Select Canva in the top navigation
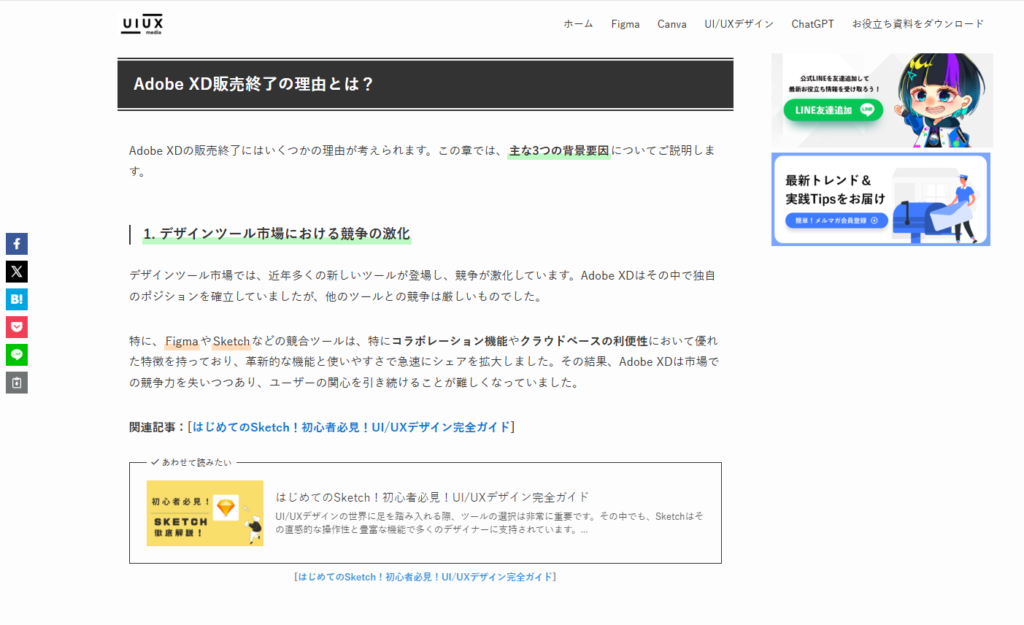Viewport: 1024px width, 625px height. (x=671, y=24)
